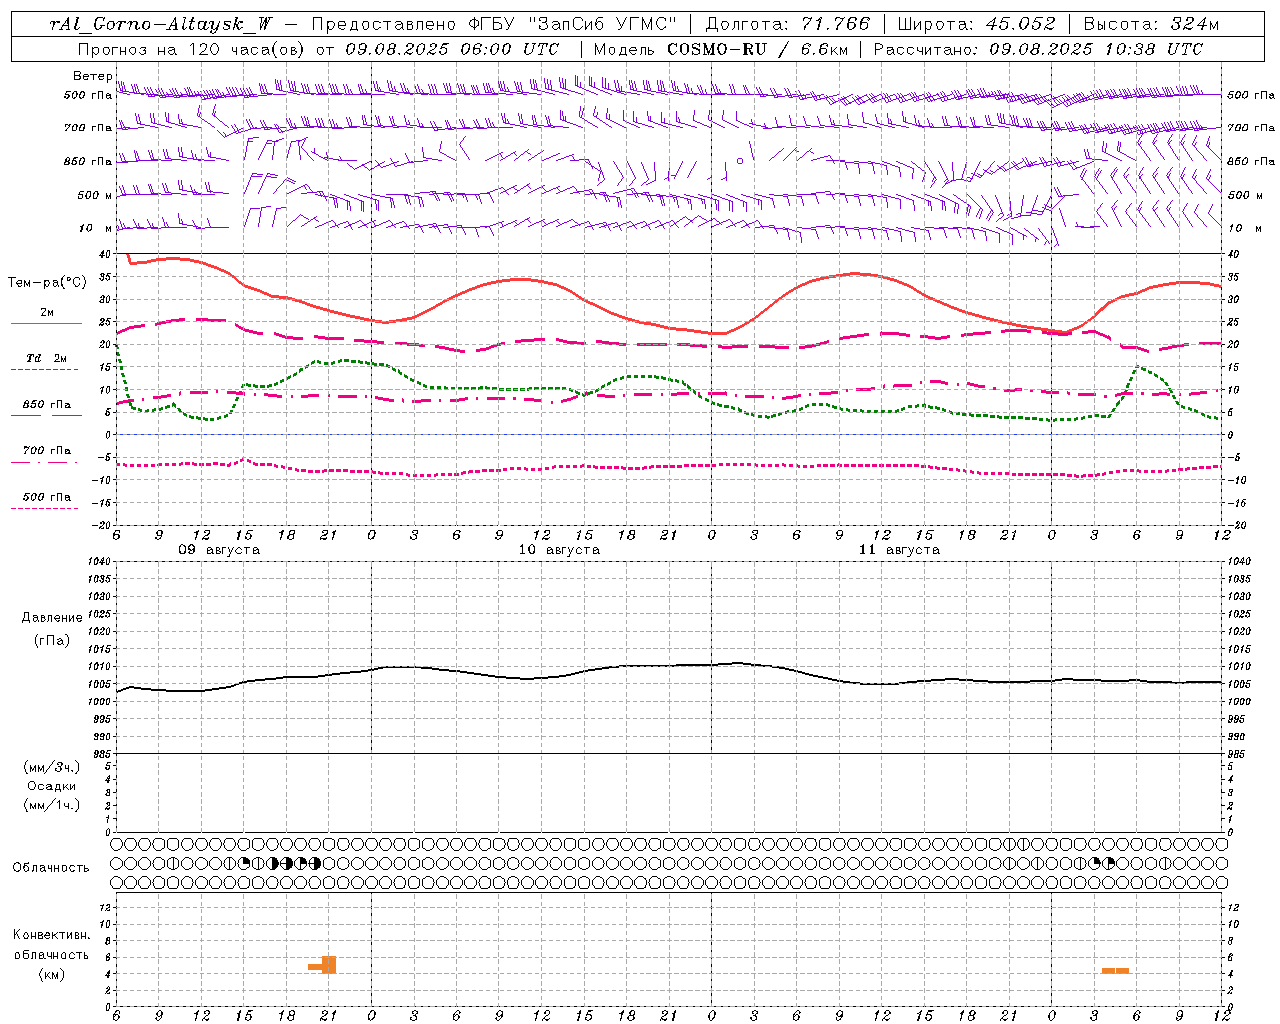Click the black pressure curve
Viewport: 1280px width, 1024px height.
(670, 665)
